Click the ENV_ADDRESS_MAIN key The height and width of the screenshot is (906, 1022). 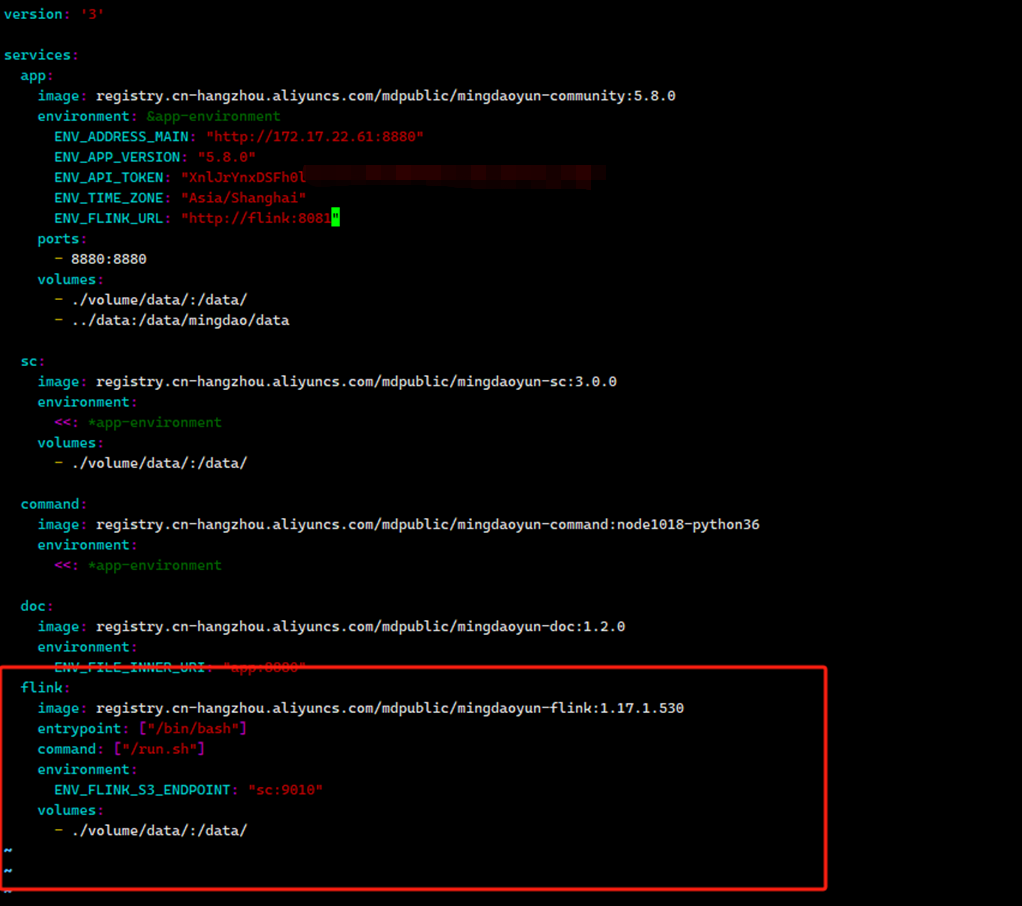pos(121,137)
